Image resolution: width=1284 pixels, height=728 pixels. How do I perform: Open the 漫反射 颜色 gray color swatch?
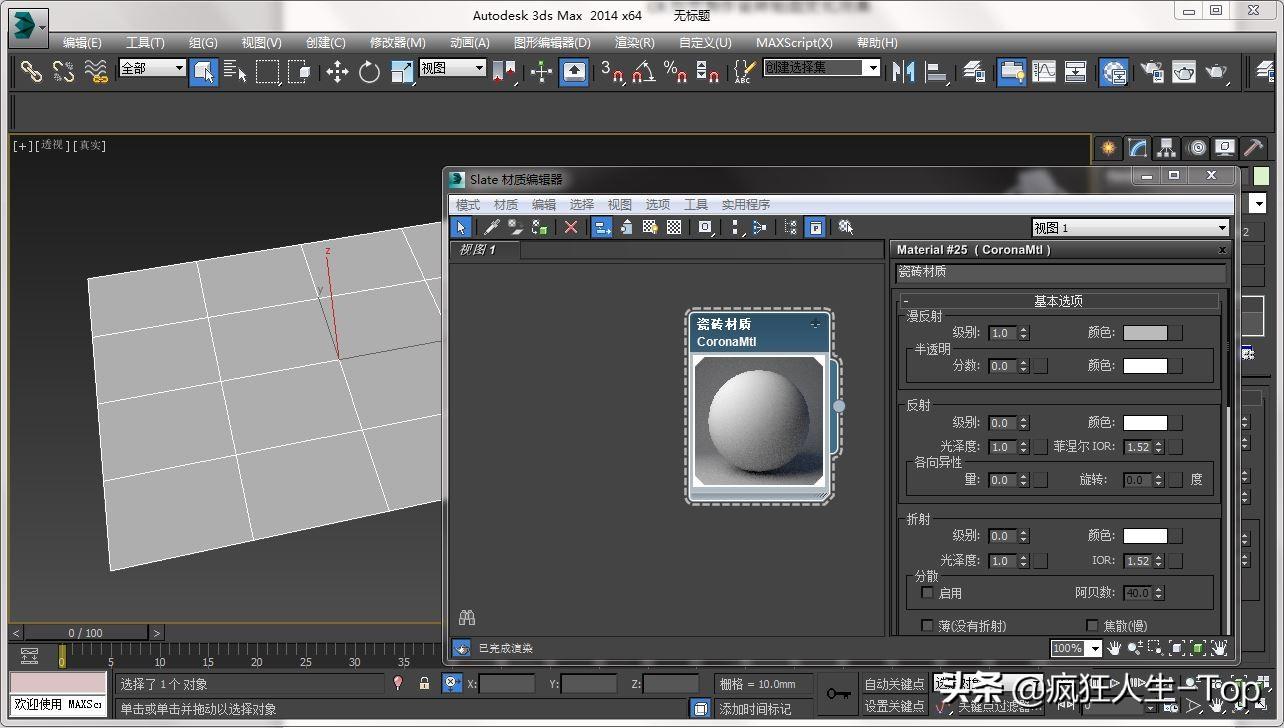(1145, 333)
